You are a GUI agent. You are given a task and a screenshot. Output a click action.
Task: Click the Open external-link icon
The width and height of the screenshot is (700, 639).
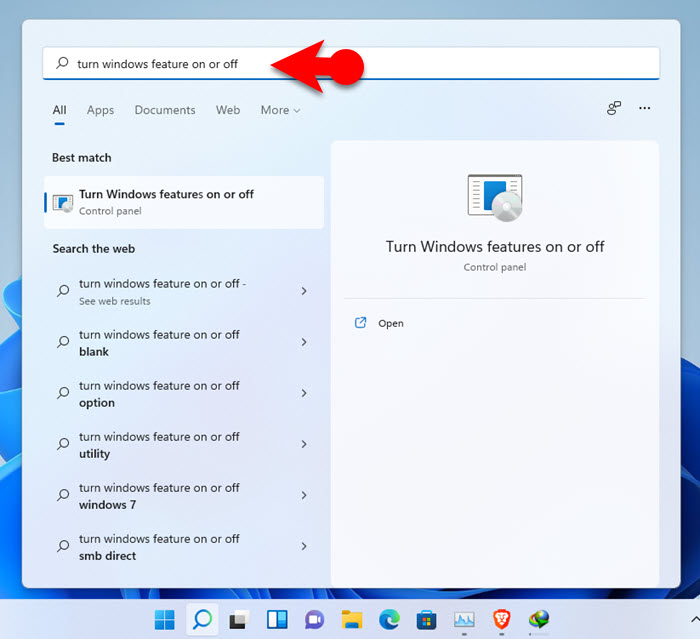[x=360, y=322]
